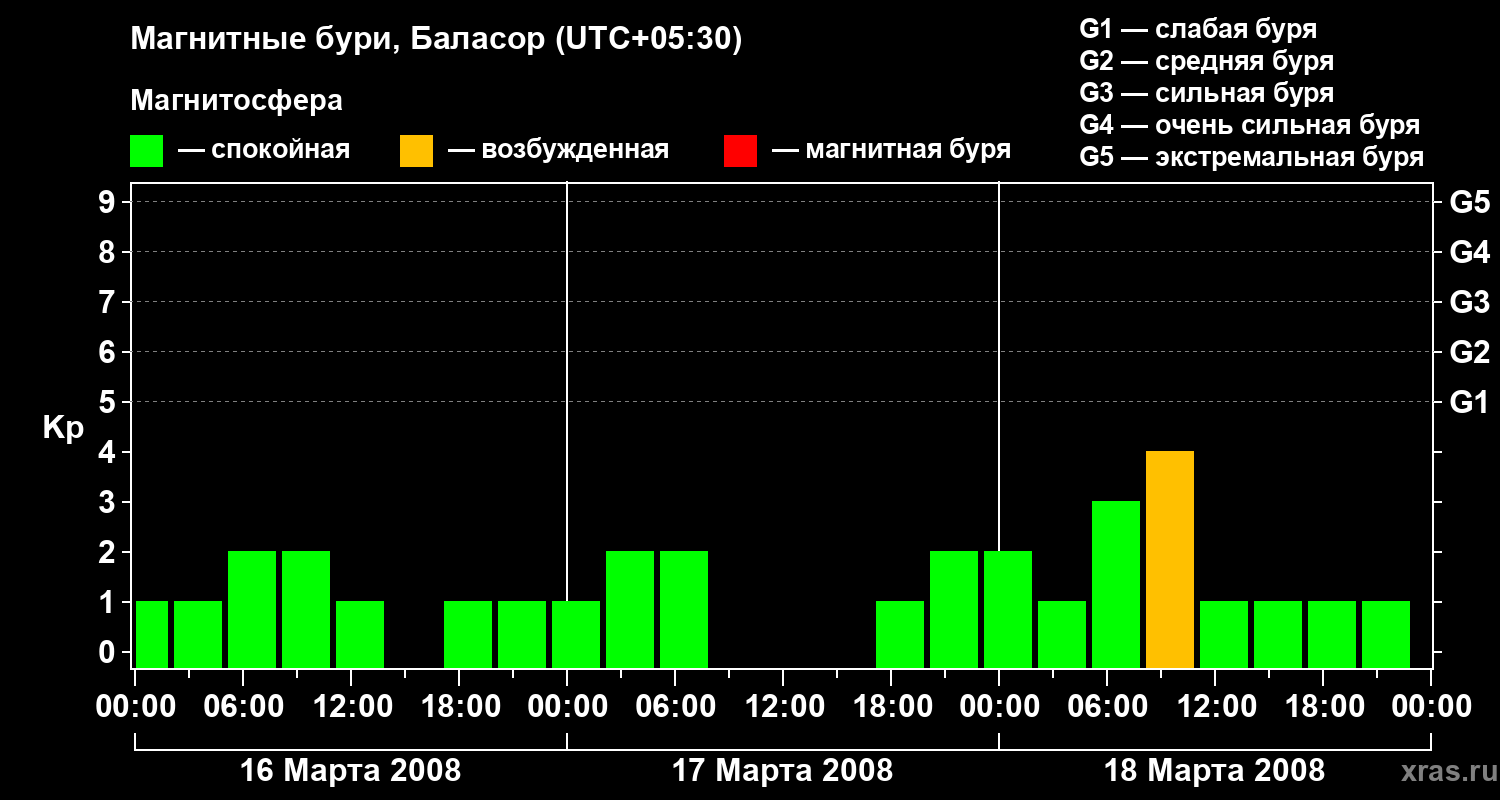
Task: Select the 21:00–24:00 bar on 17 Марта
Action: (x=954, y=610)
